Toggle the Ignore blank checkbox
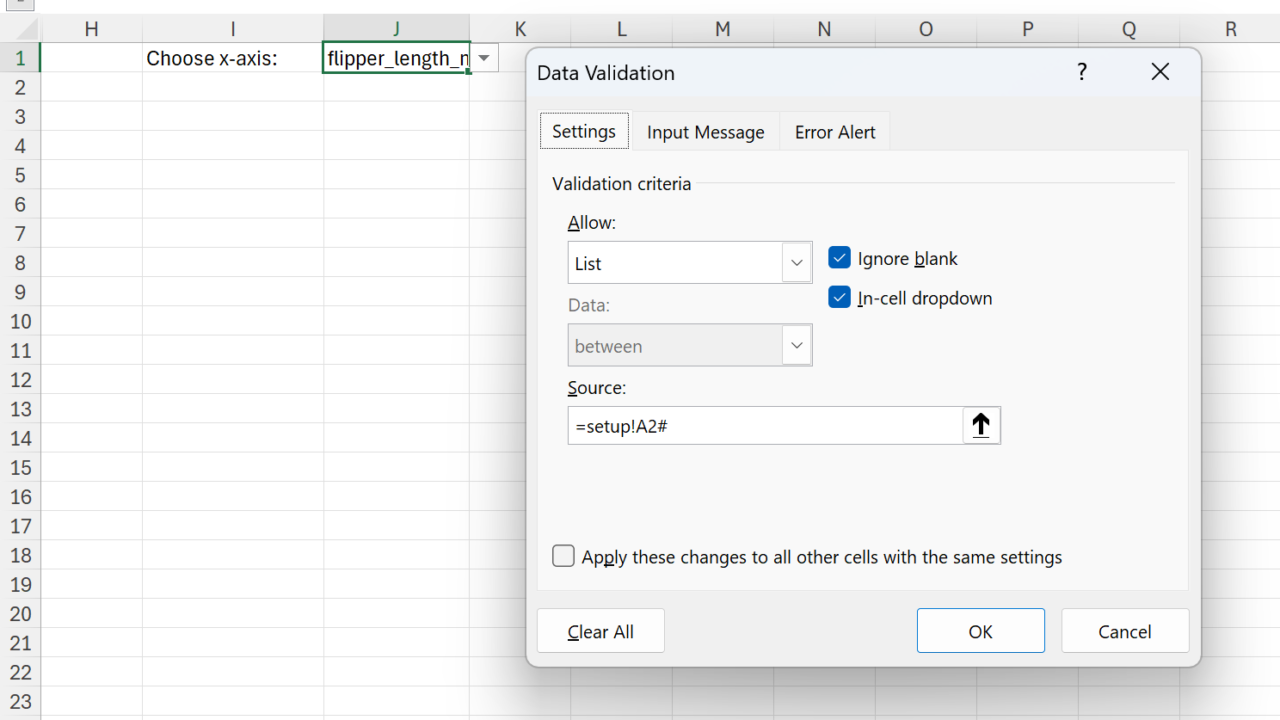This screenshot has height=720, width=1280. point(839,258)
